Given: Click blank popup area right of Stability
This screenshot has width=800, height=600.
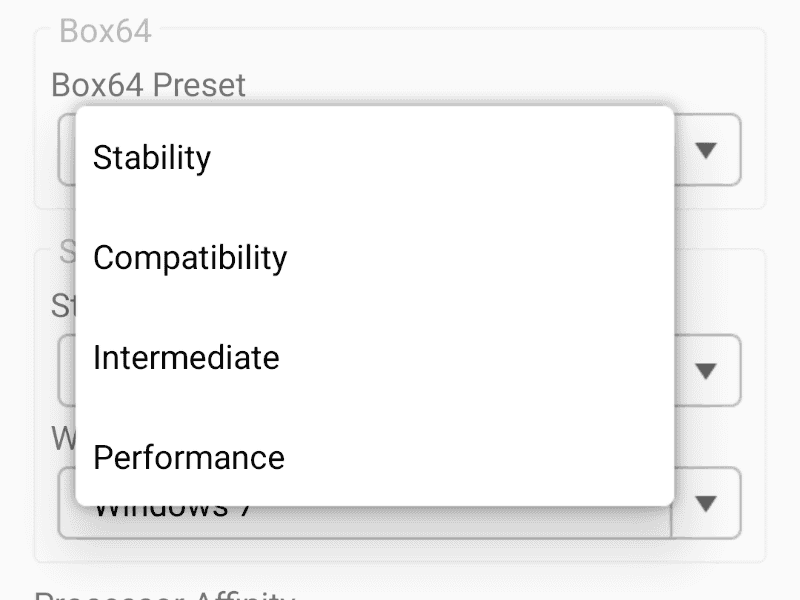Looking at the screenshot, I should pos(450,158).
